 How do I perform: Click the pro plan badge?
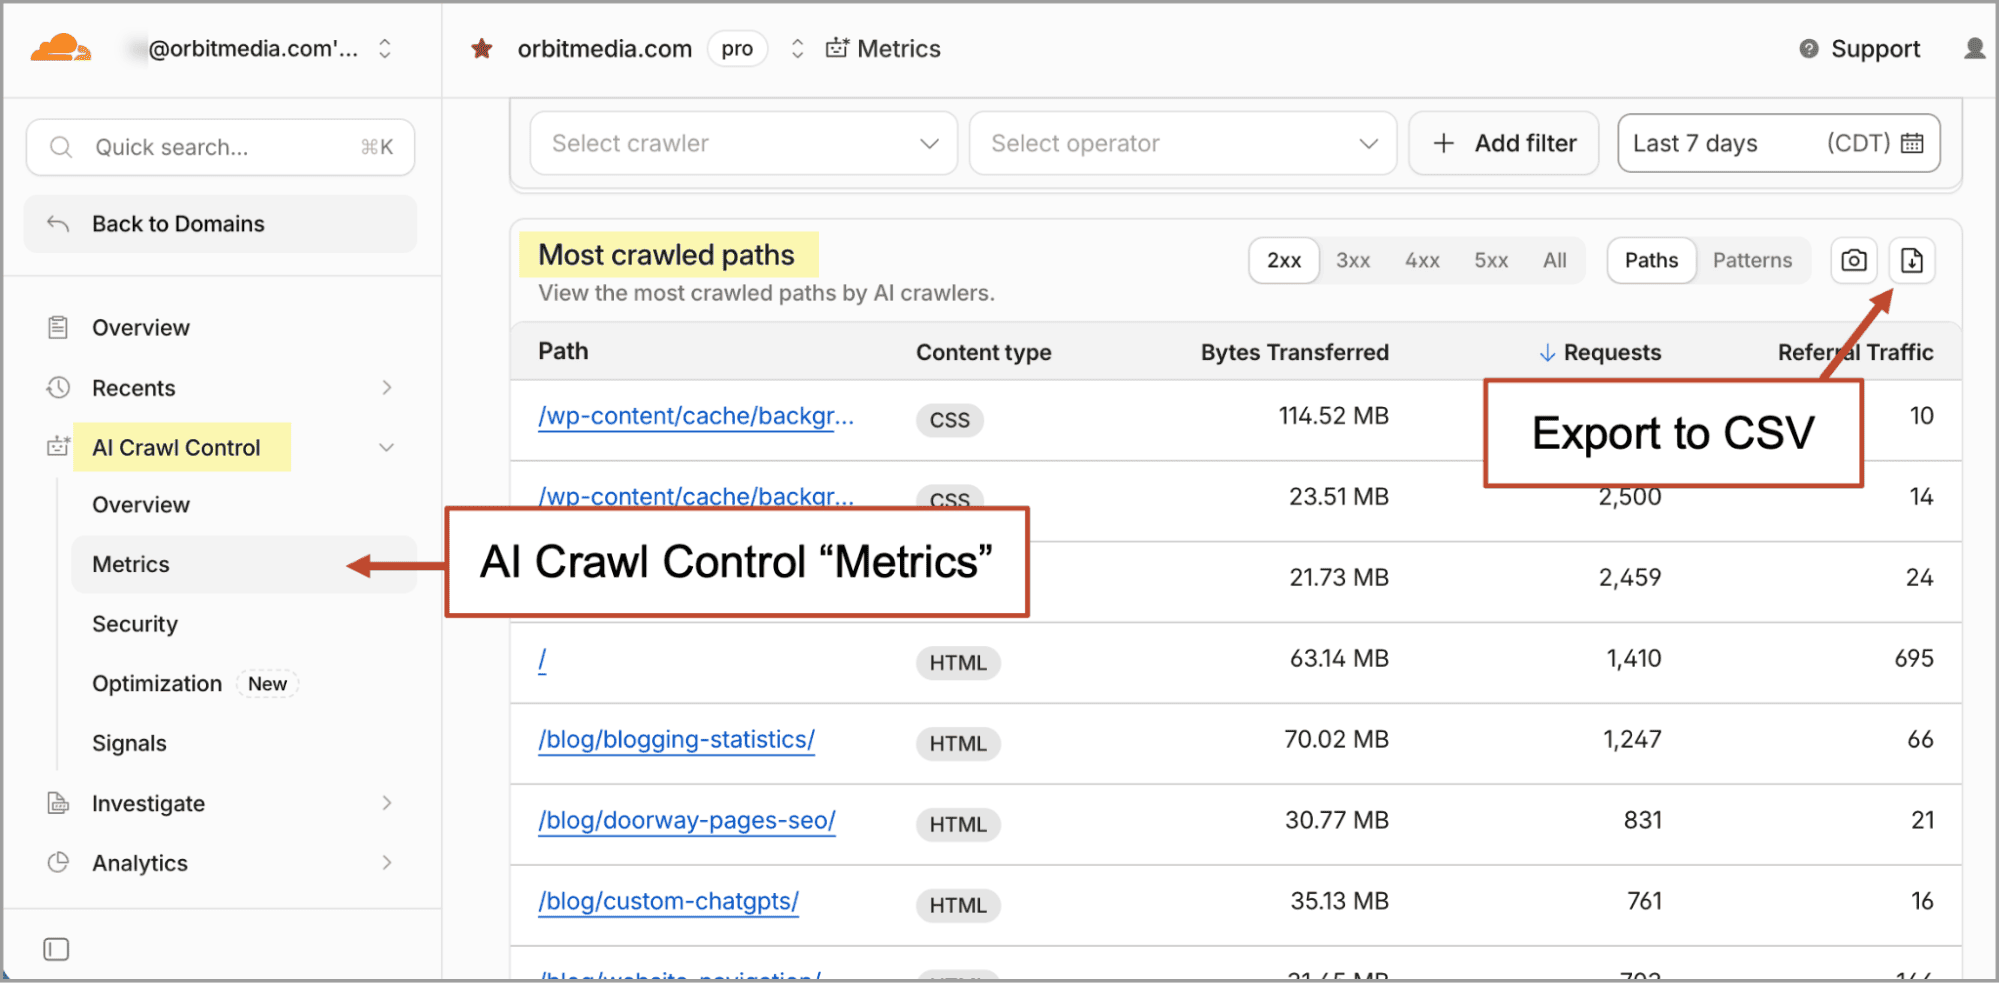pyautogui.click(x=737, y=48)
